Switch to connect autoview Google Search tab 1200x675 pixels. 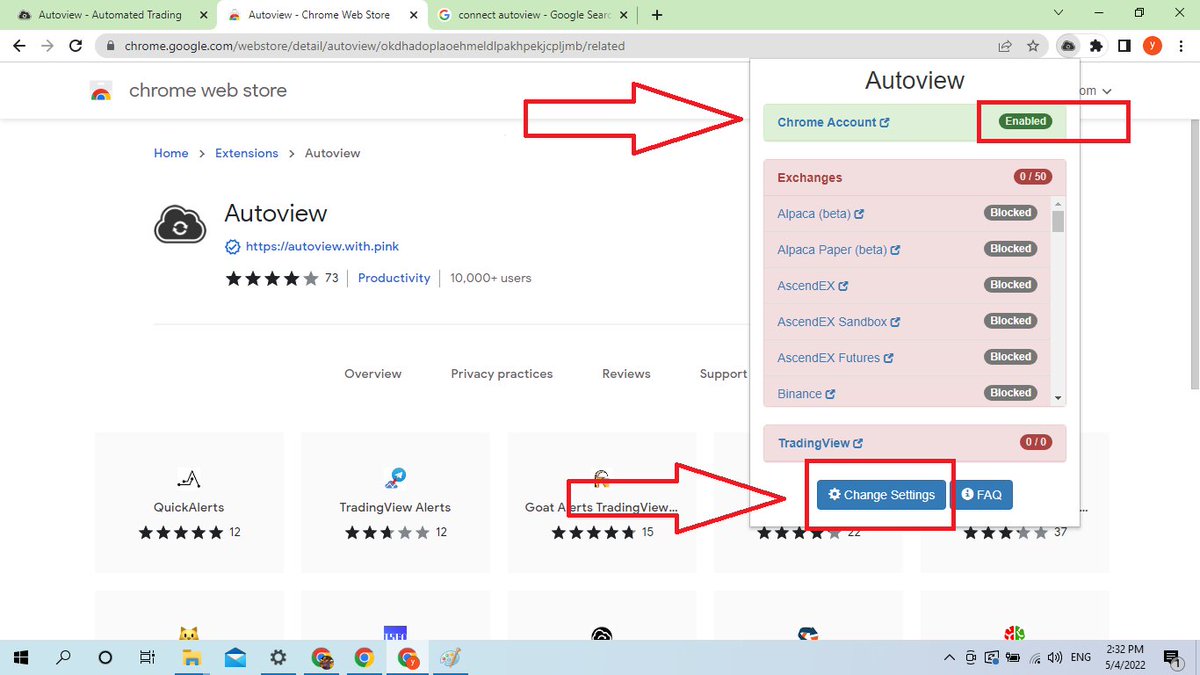pyautogui.click(x=535, y=15)
